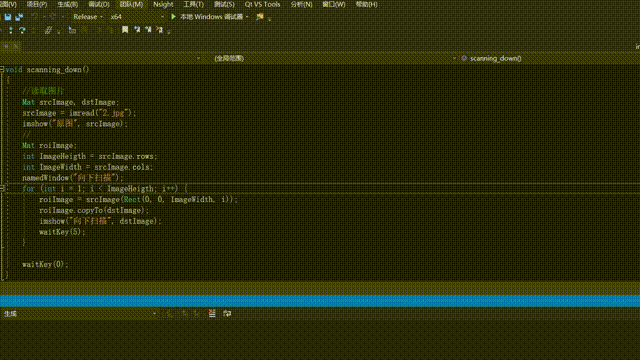The width and height of the screenshot is (640, 360).
Task: Click the namedWindow call line
Action: coord(73,178)
